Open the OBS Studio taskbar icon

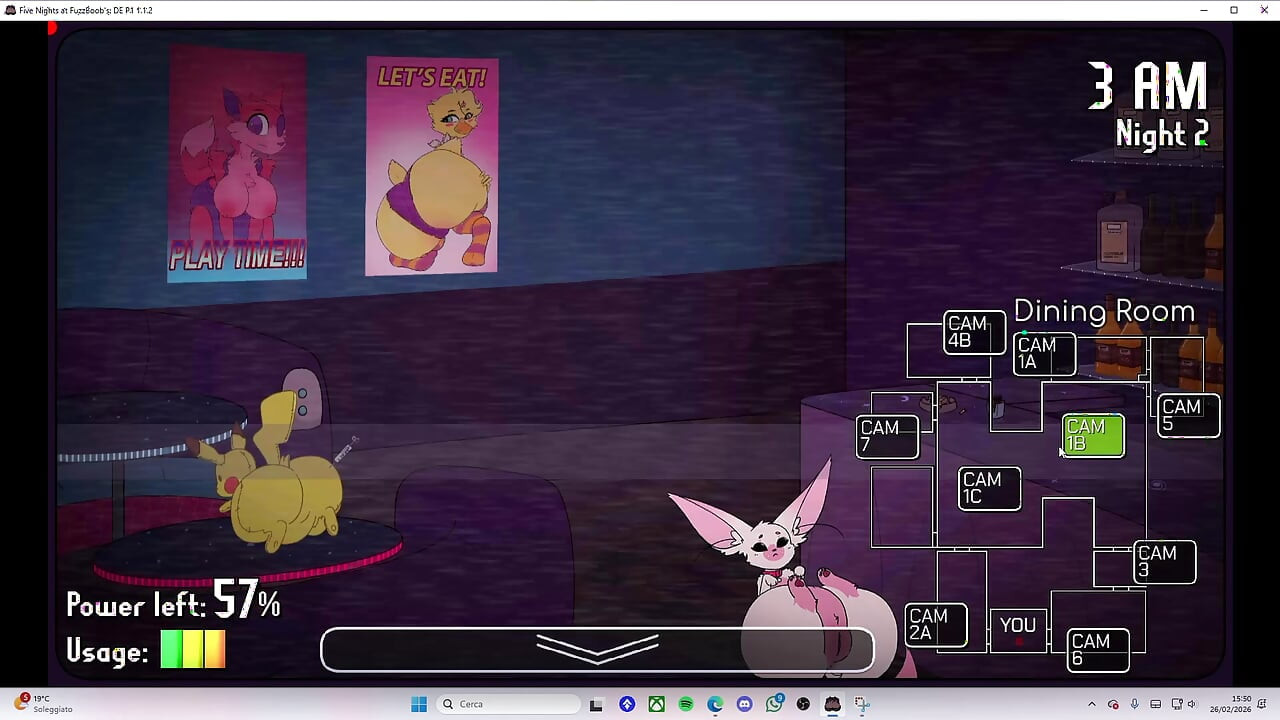point(803,704)
